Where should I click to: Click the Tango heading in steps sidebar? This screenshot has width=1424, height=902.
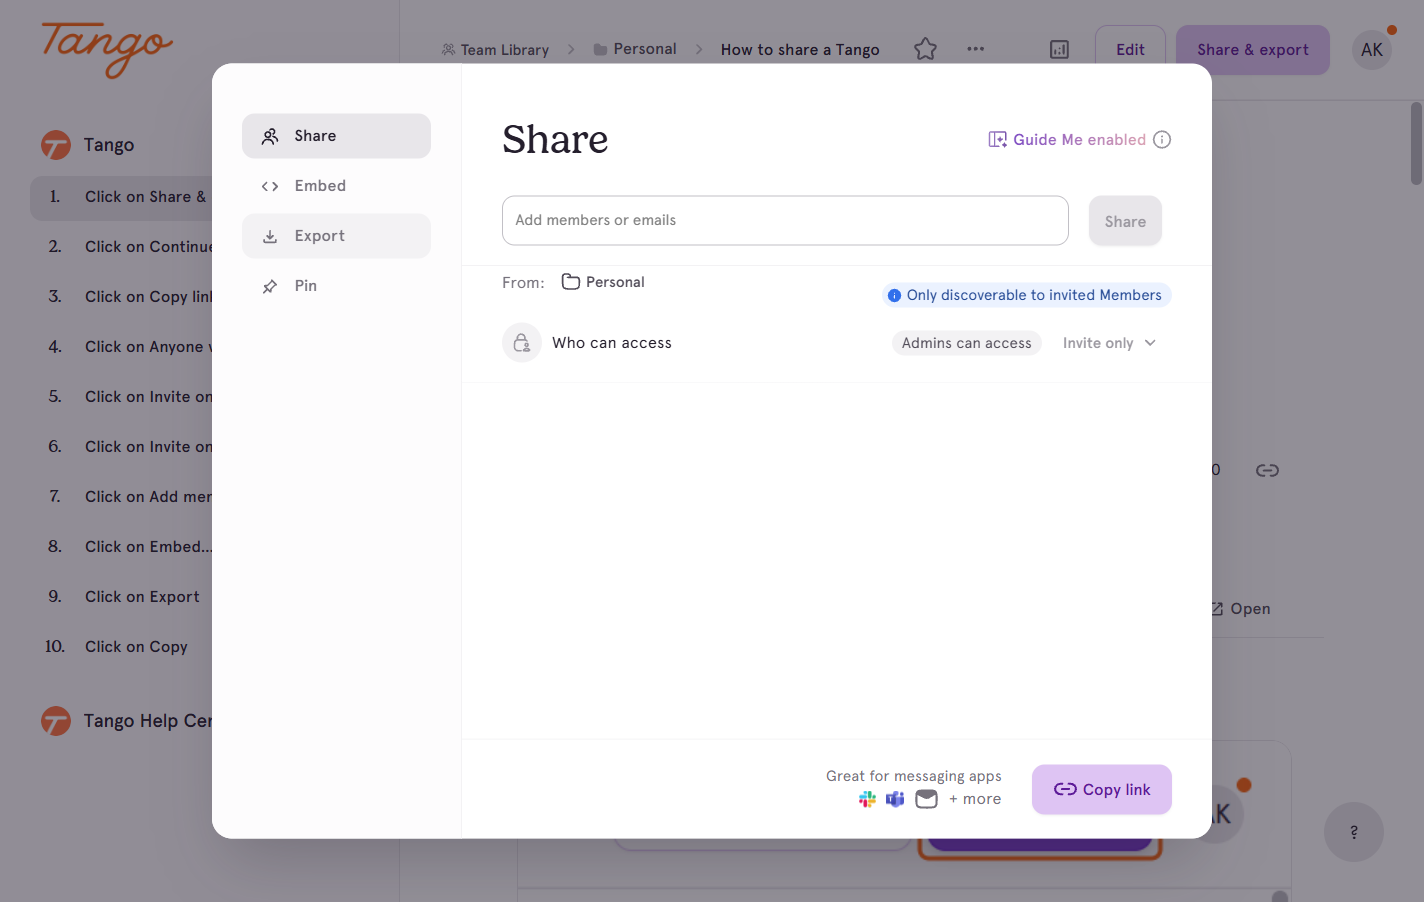(88, 145)
